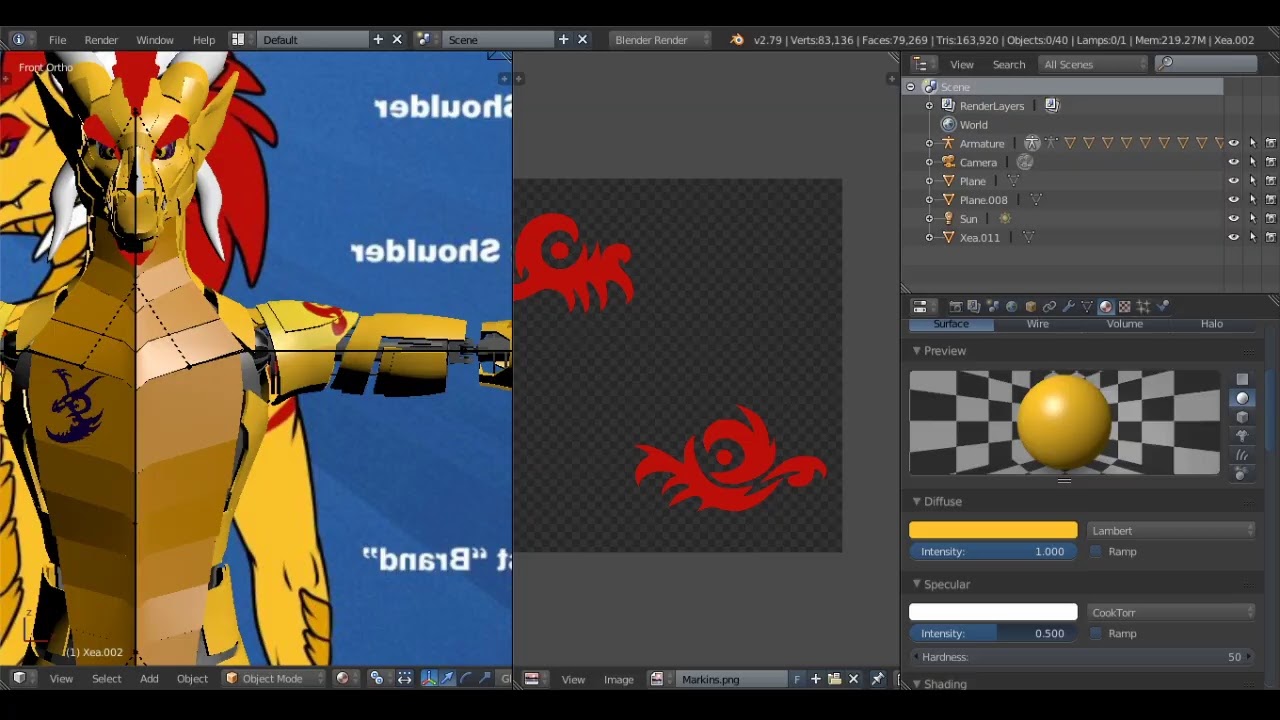The width and height of the screenshot is (1280, 720).
Task: Open the CookTorr specular shader dropdown
Action: pyautogui.click(x=1171, y=612)
